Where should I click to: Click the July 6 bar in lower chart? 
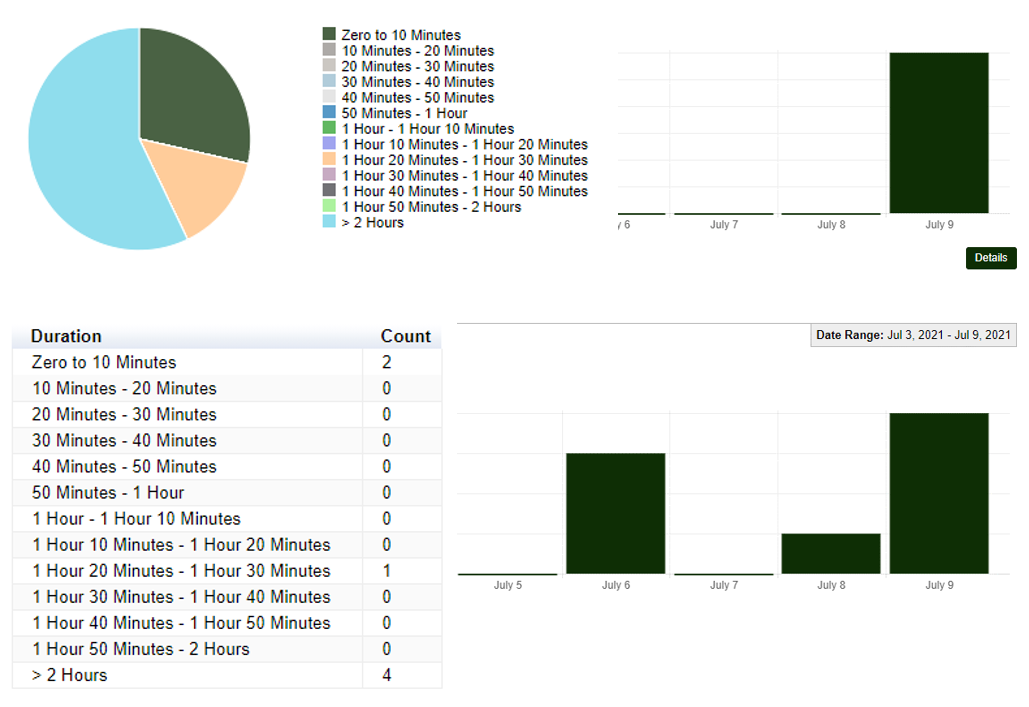pos(615,513)
